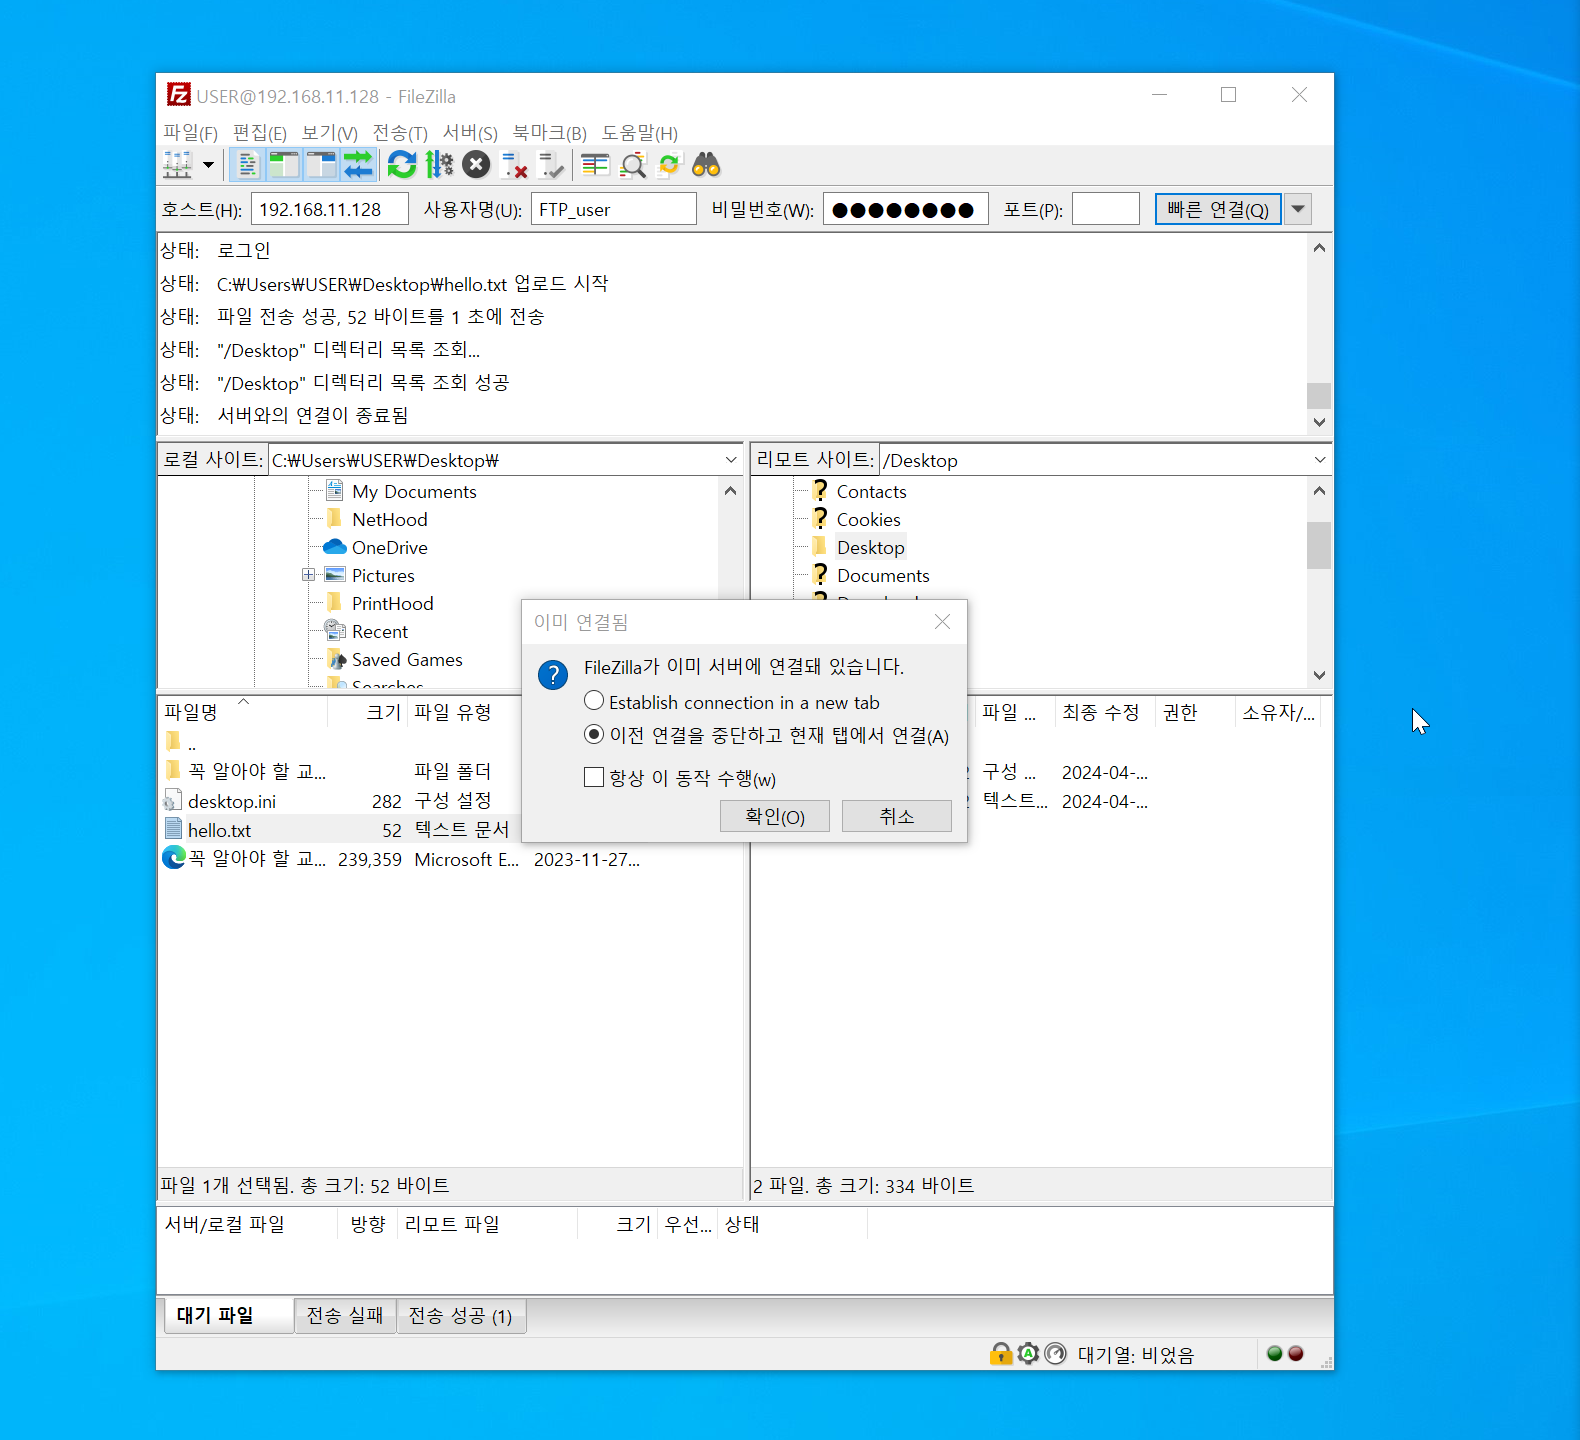Viewport: 1580px width, 1440px height.
Task: Switch to the 전송 실패 tab
Action: [345, 1316]
